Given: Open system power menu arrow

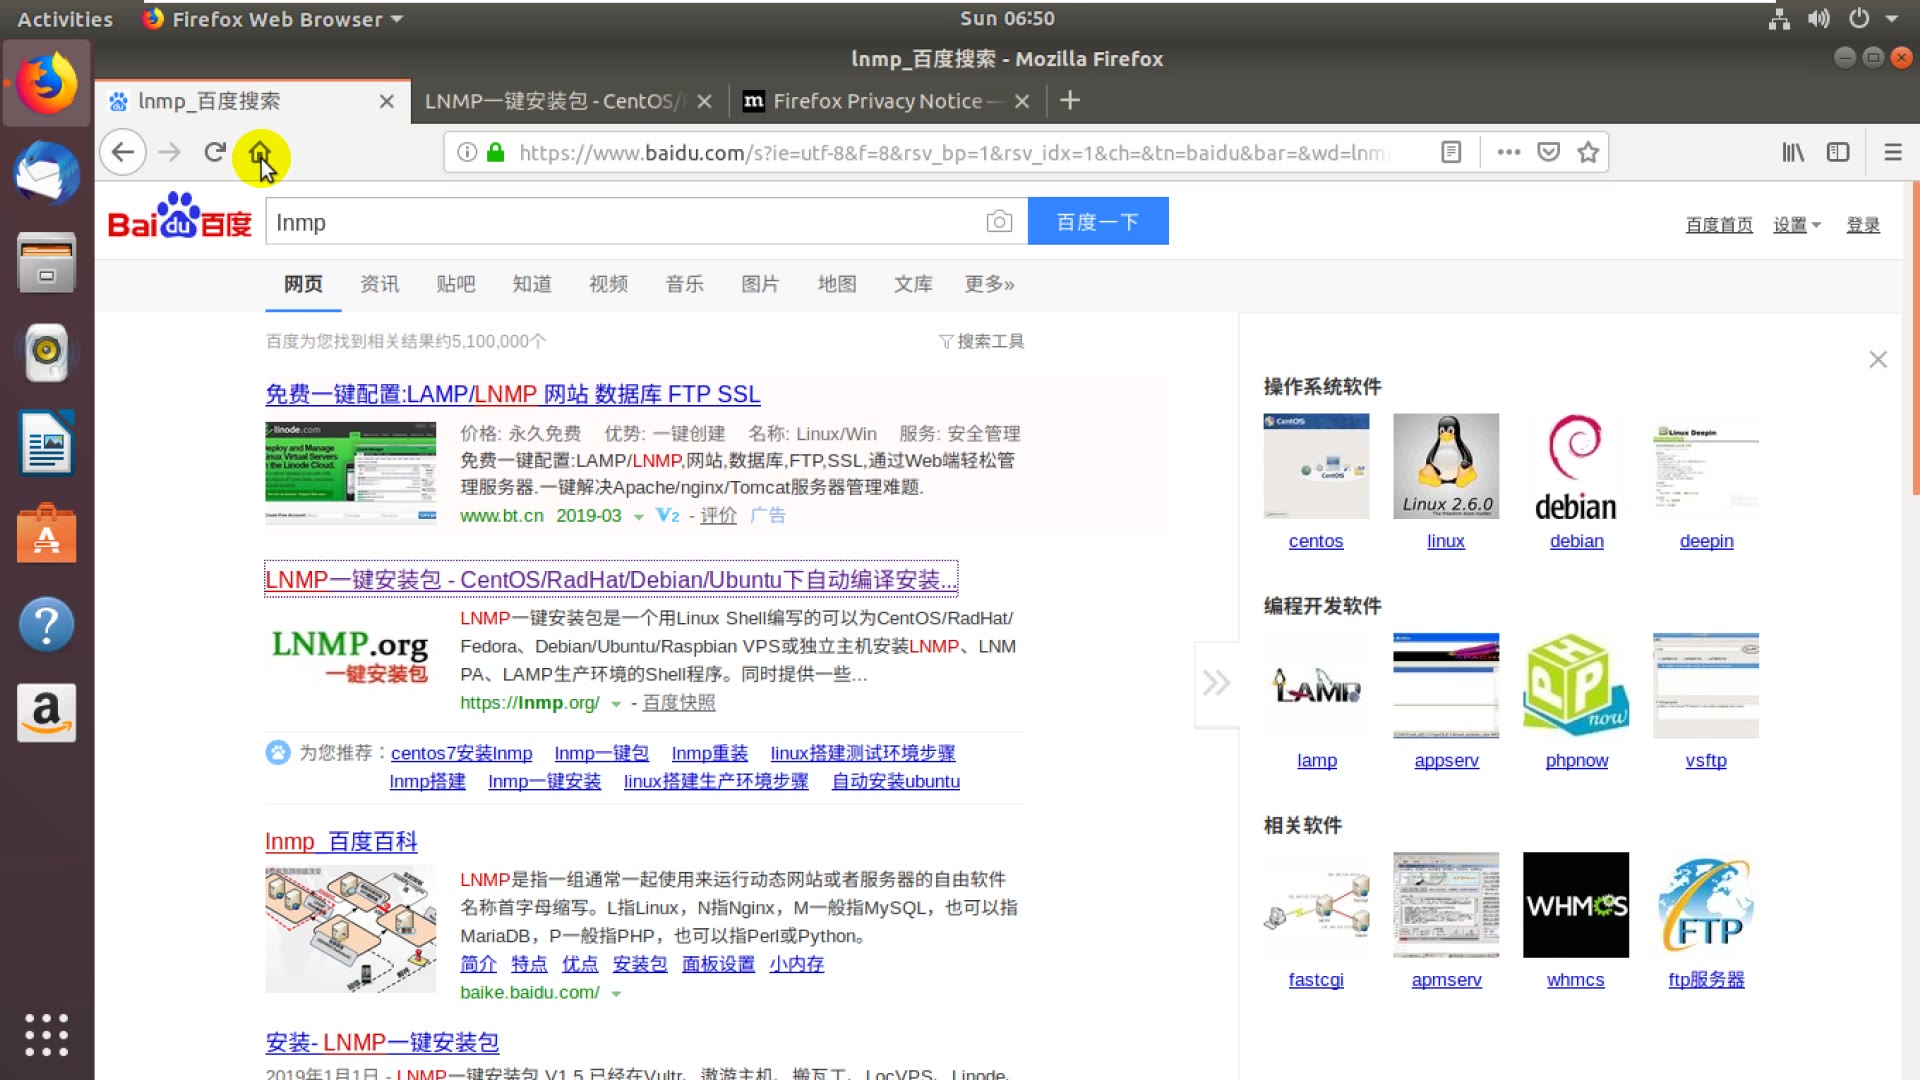Looking at the screenshot, I should [1891, 18].
